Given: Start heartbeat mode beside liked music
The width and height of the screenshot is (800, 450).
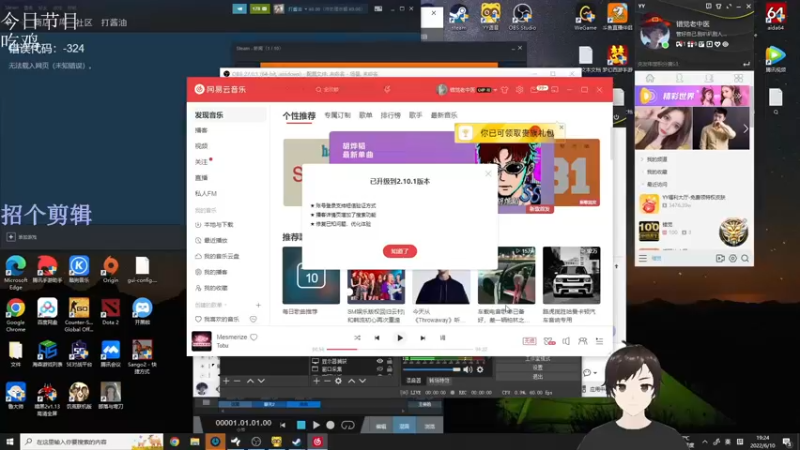Looking at the screenshot, I should [253, 319].
